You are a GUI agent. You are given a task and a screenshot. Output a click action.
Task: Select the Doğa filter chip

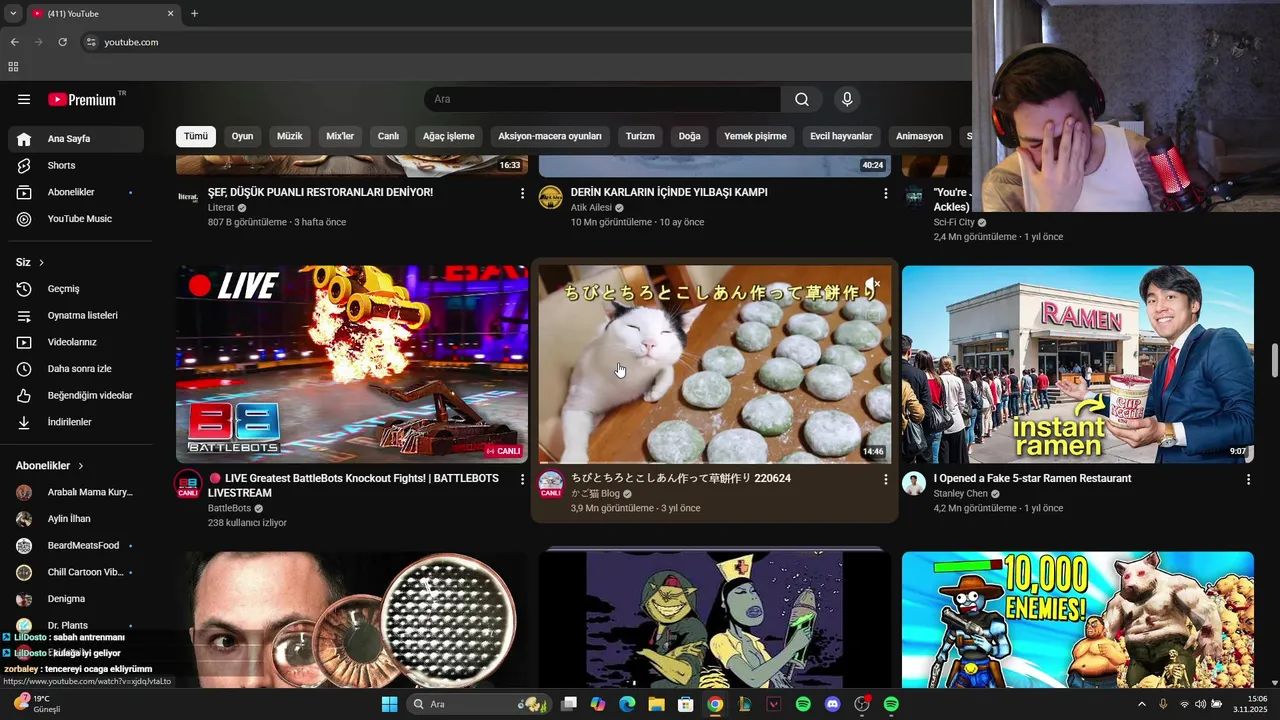pyautogui.click(x=690, y=136)
